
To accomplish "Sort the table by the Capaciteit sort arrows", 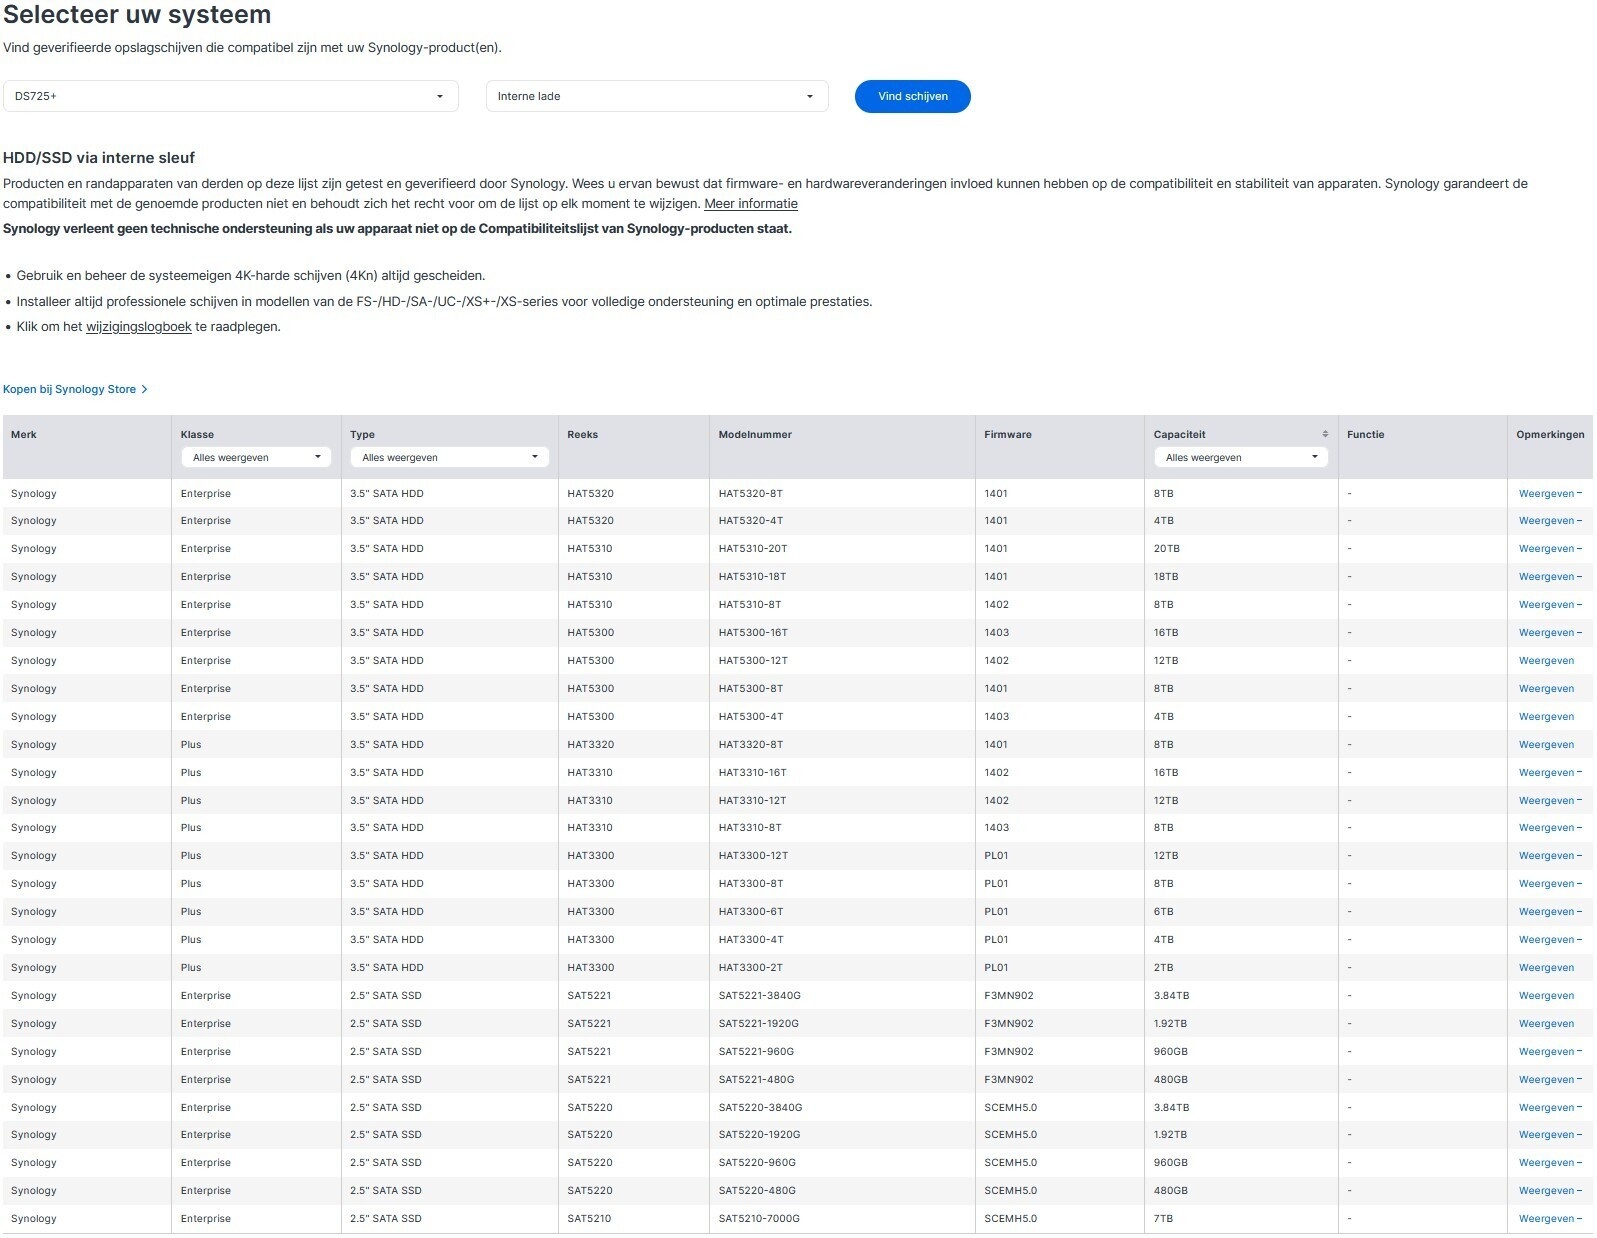I will coord(1325,434).
